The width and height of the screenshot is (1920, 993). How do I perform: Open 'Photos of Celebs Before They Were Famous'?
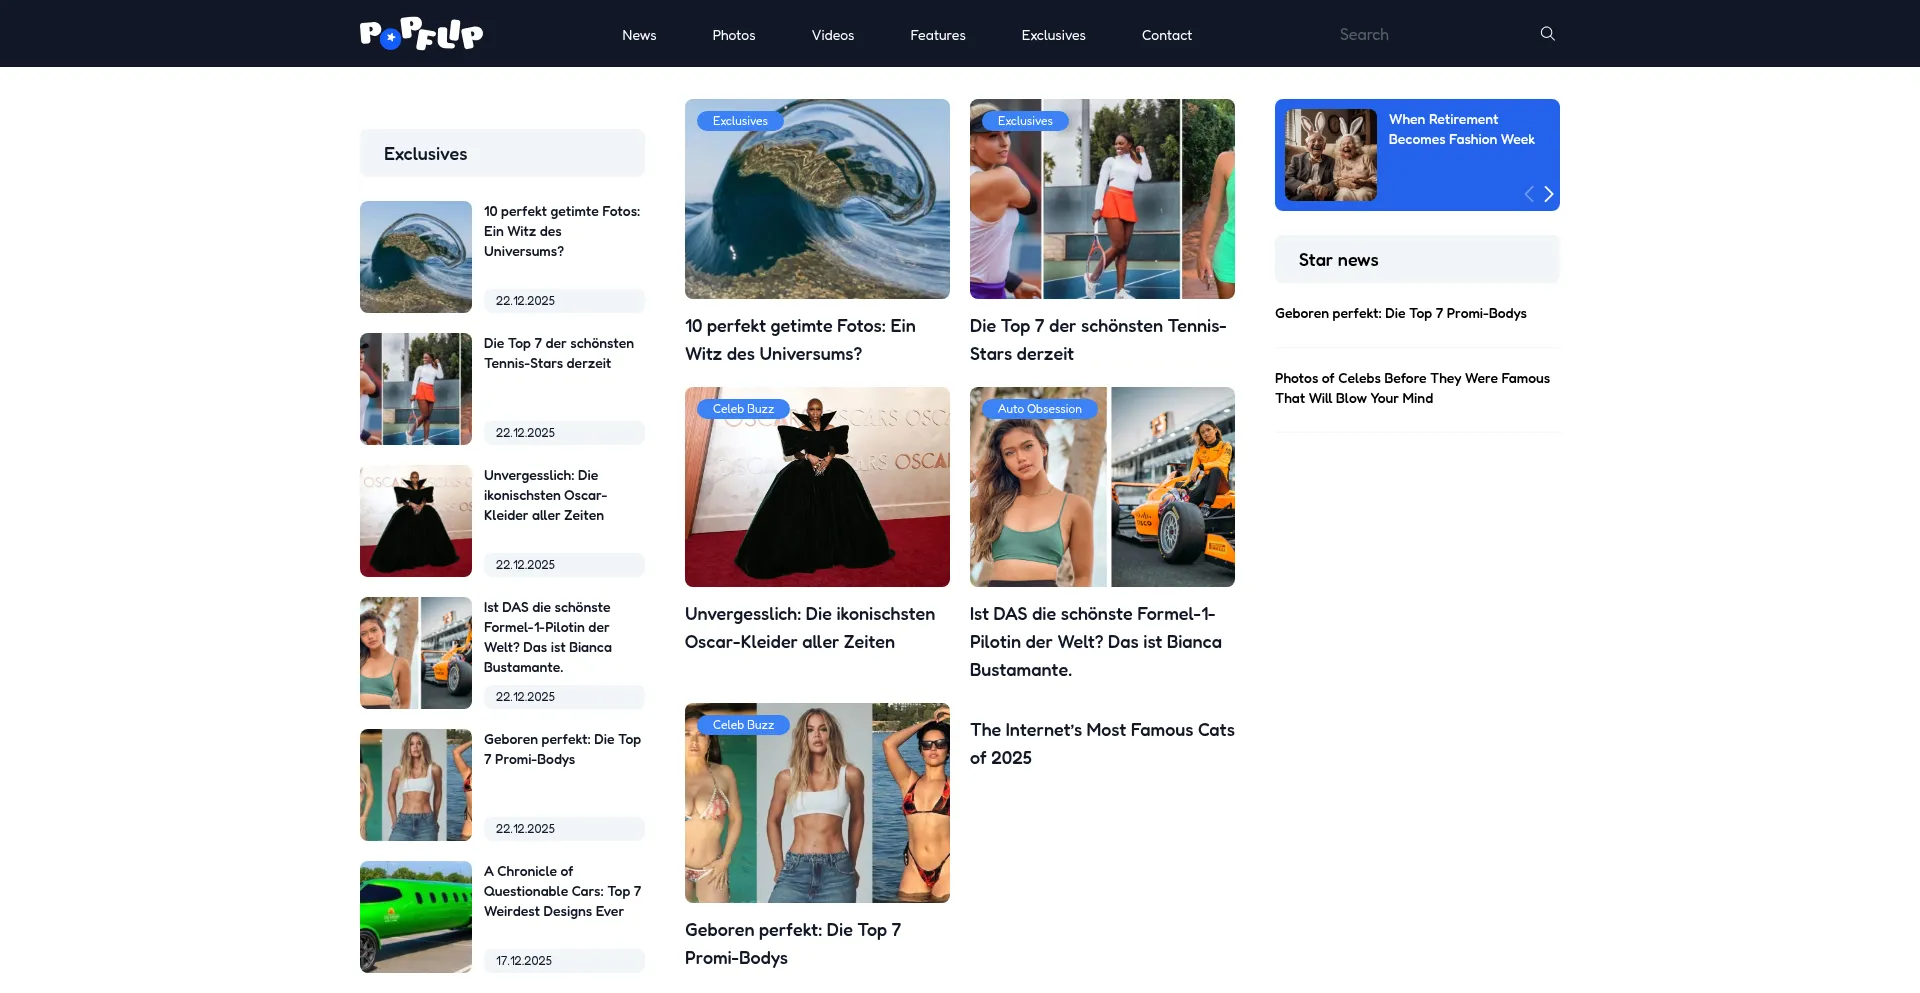[1411, 388]
